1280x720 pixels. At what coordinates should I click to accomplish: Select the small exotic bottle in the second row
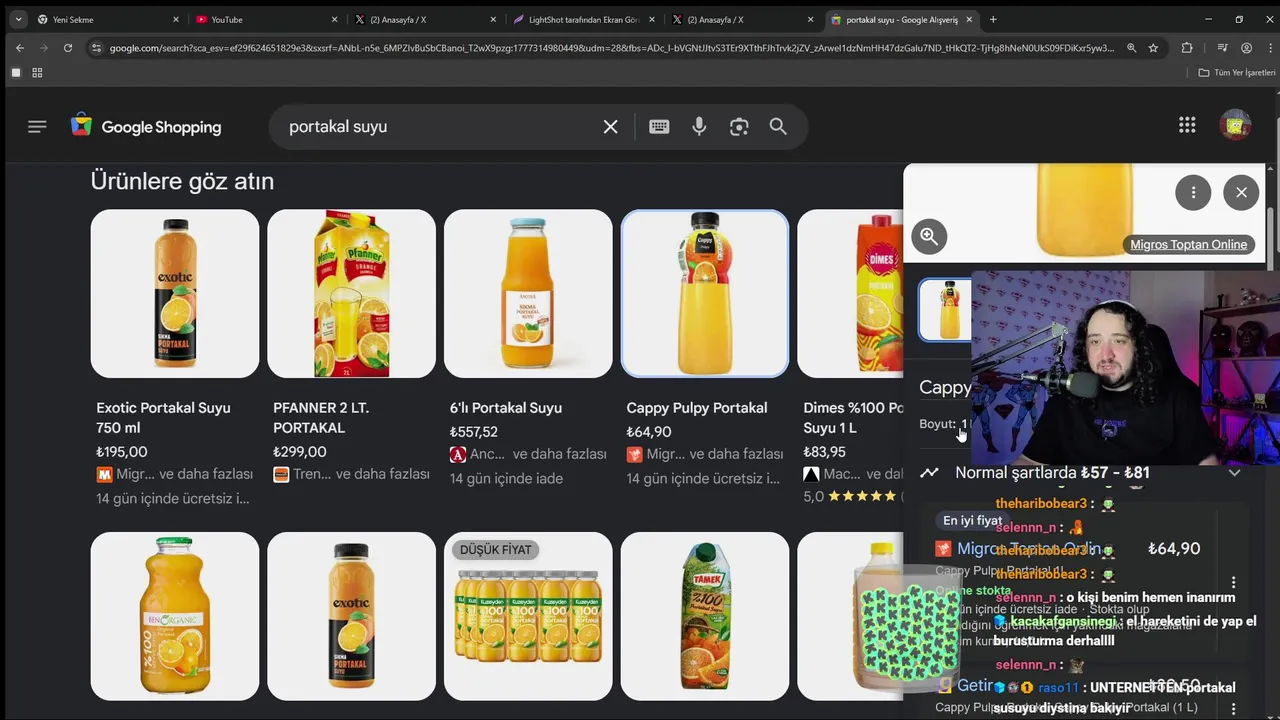click(351, 616)
